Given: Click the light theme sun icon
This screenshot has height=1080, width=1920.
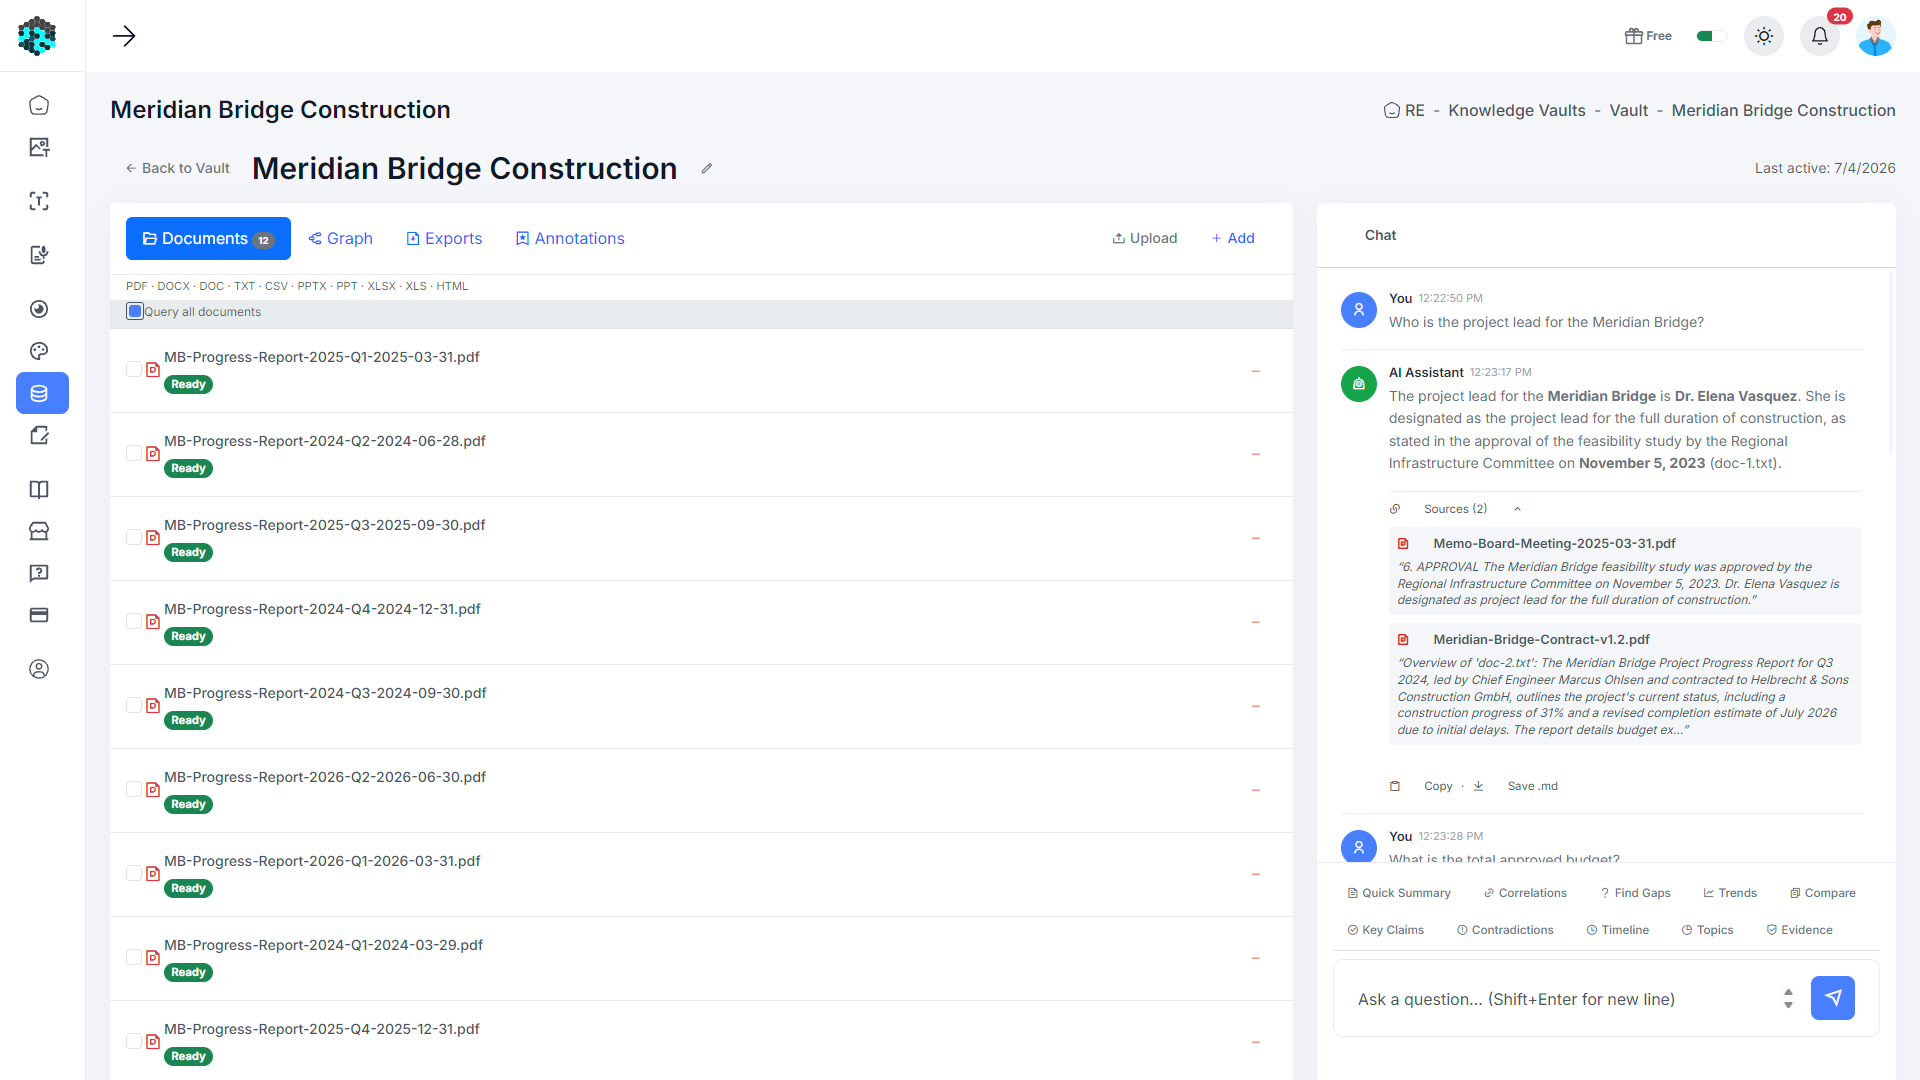Looking at the screenshot, I should coord(1764,36).
